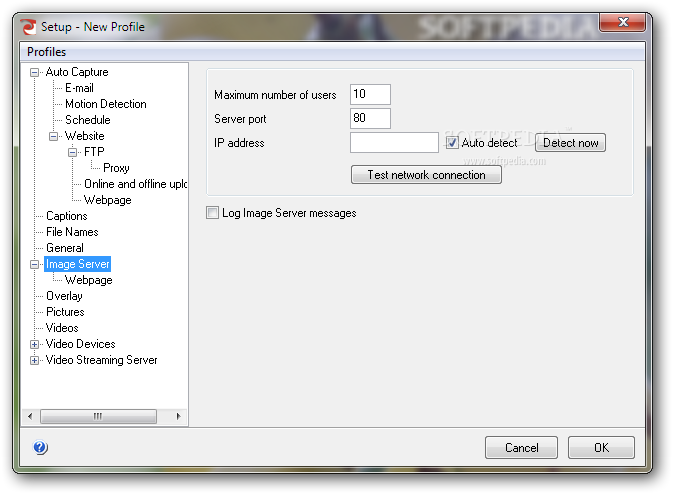Expand the Video Streaming Server node

(x=34, y=361)
